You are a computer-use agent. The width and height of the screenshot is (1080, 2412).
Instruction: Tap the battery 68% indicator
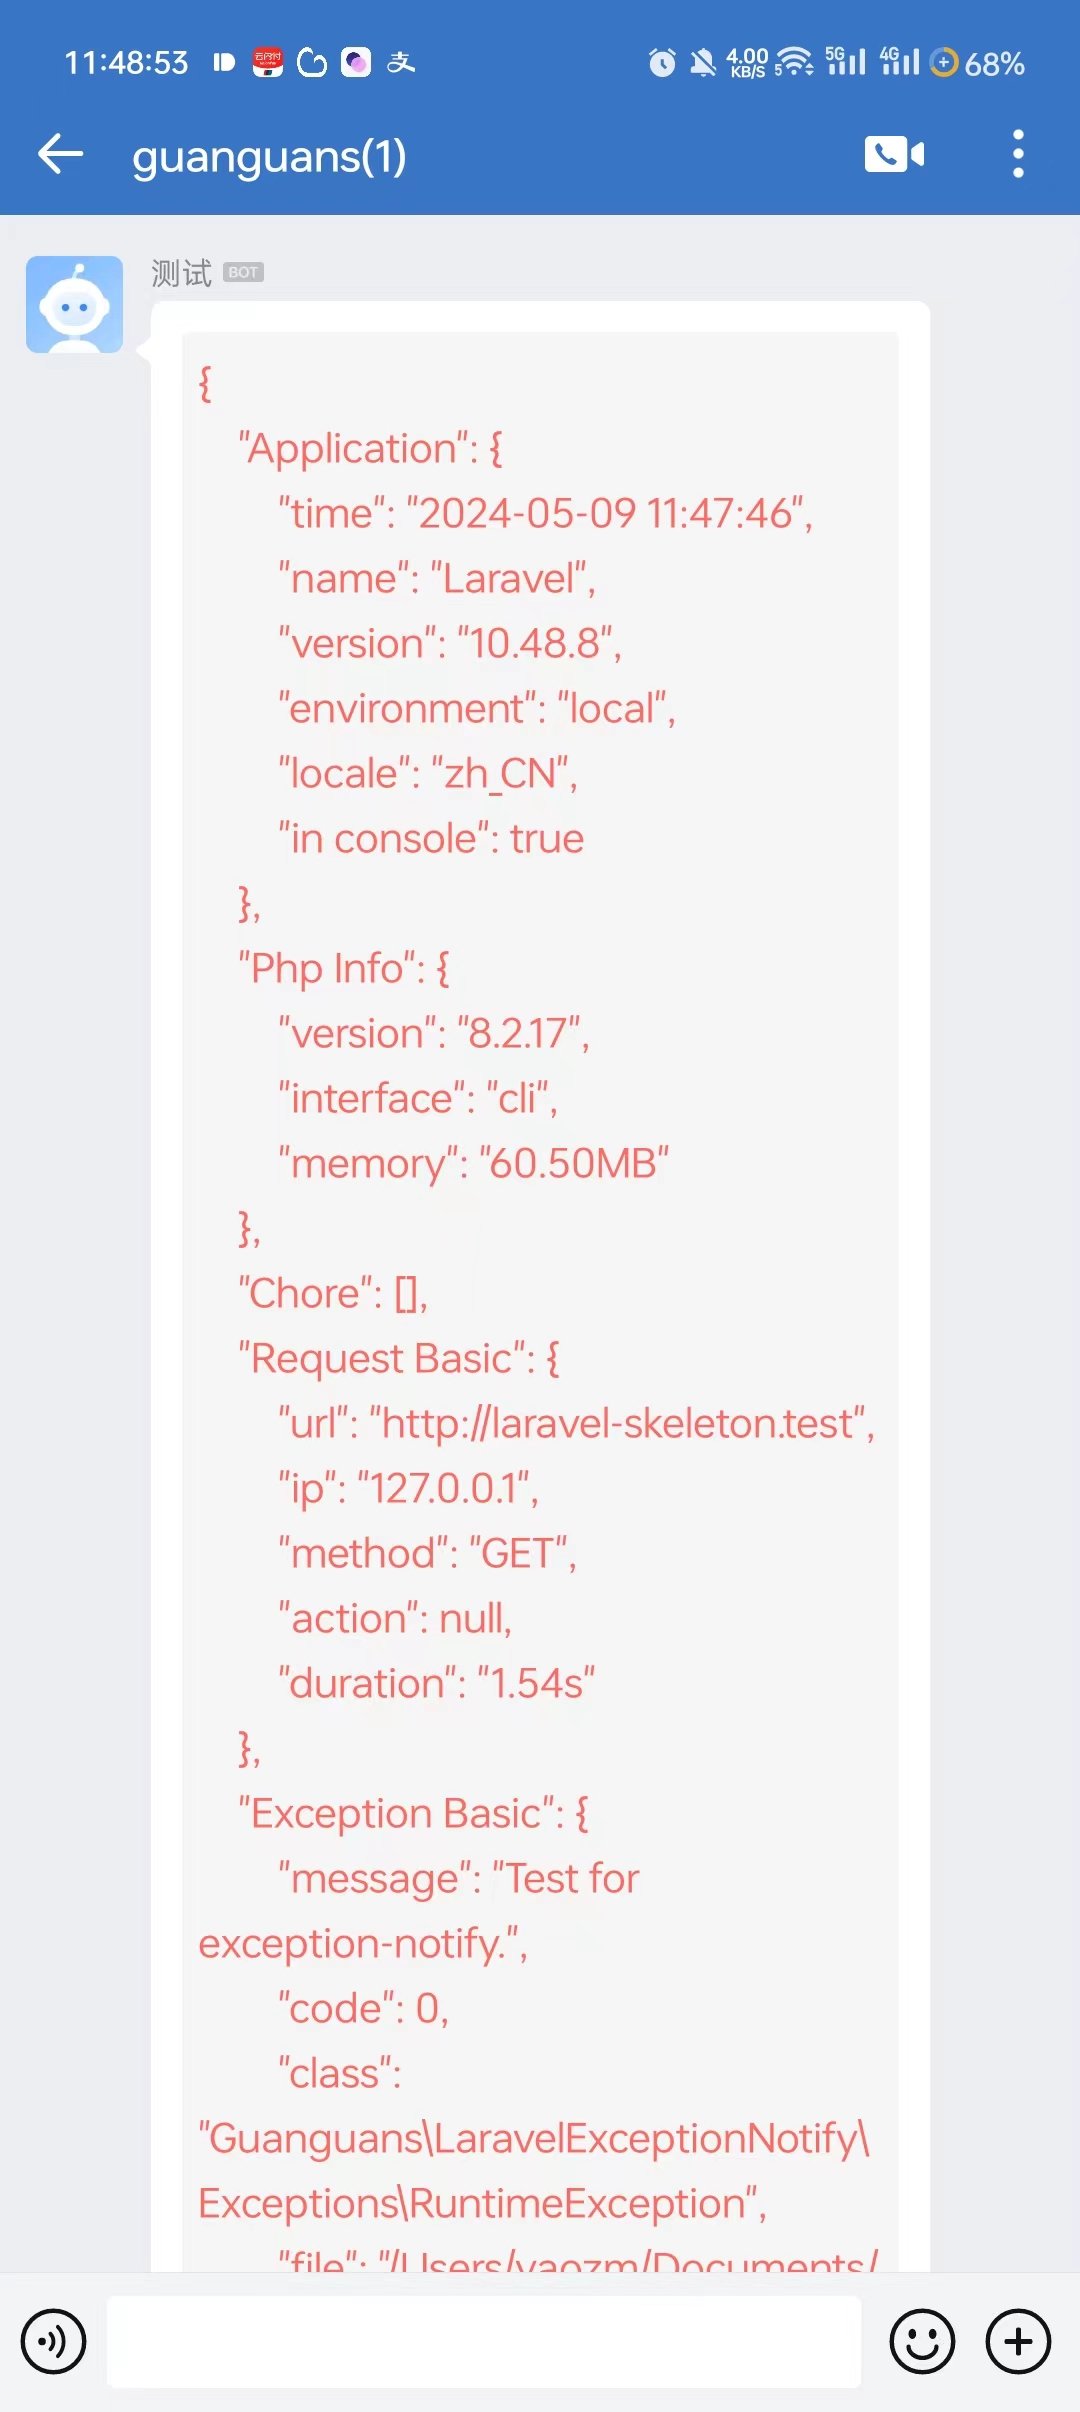(x=977, y=63)
